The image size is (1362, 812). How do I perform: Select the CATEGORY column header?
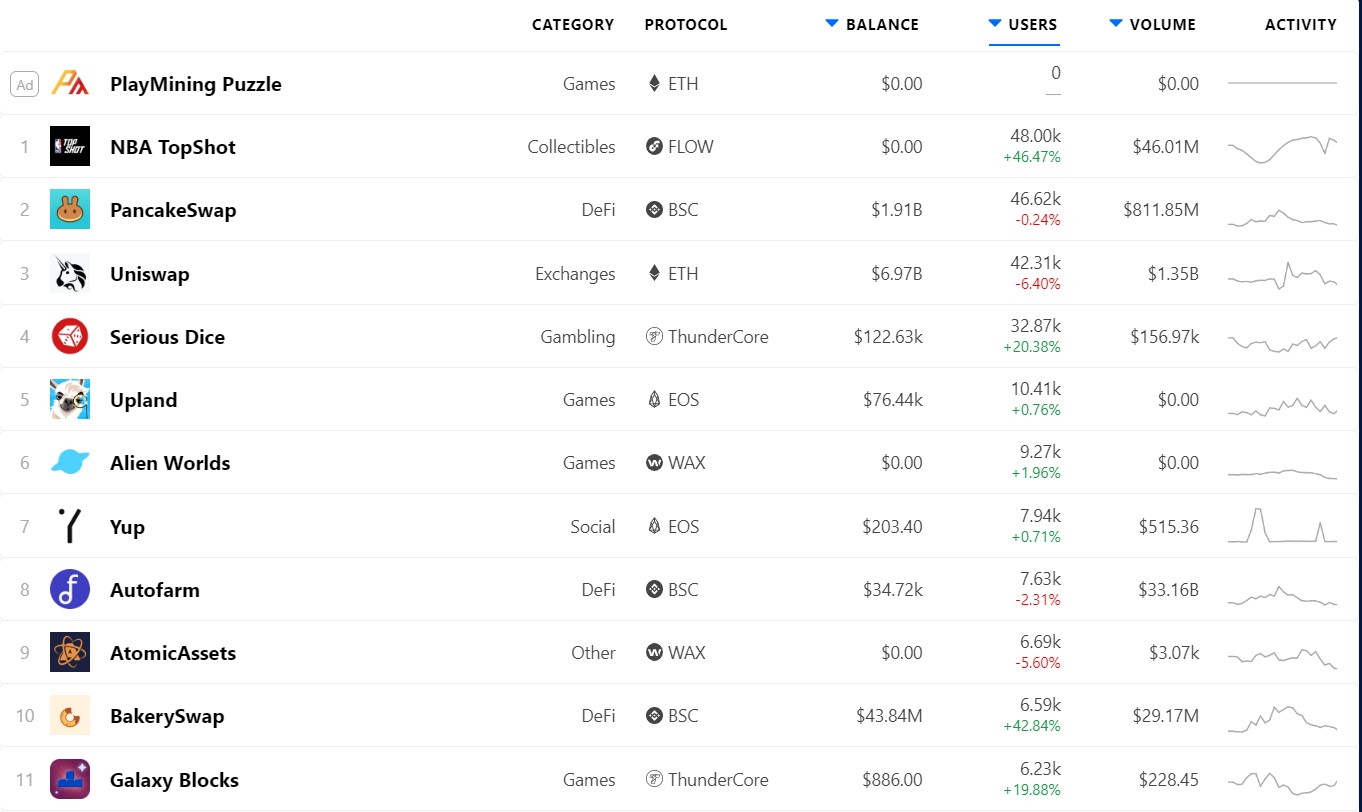click(x=573, y=24)
